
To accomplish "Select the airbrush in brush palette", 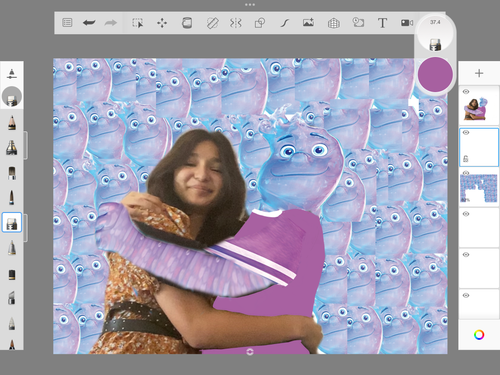I will click(x=12, y=148).
